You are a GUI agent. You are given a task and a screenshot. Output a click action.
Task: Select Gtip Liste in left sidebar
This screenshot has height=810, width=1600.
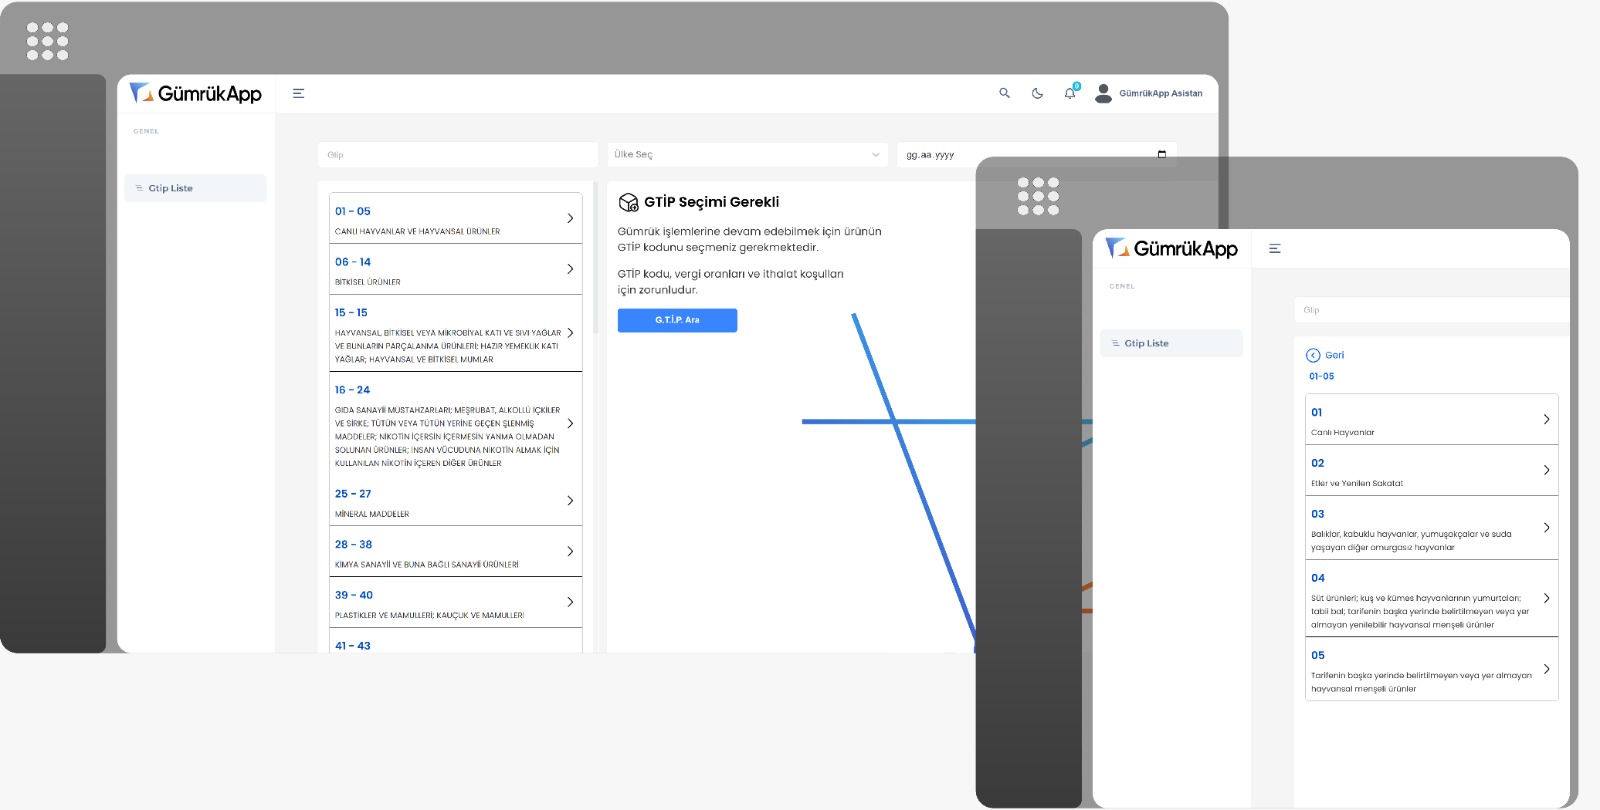click(x=195, y=188)
